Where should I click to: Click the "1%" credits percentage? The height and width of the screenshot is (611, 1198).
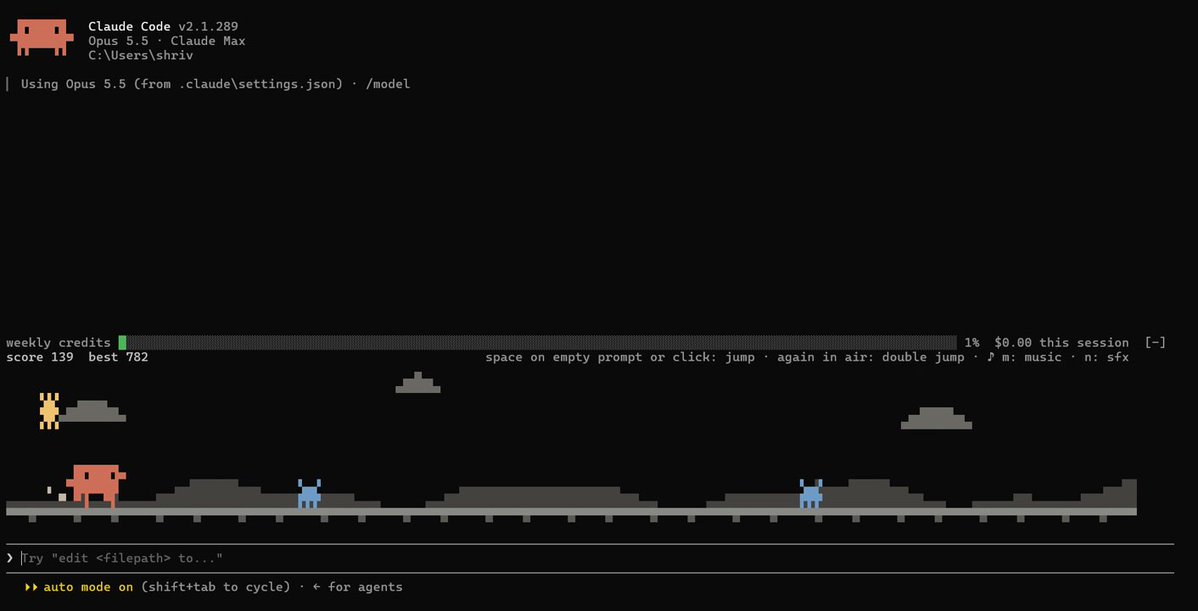(972, 343)
